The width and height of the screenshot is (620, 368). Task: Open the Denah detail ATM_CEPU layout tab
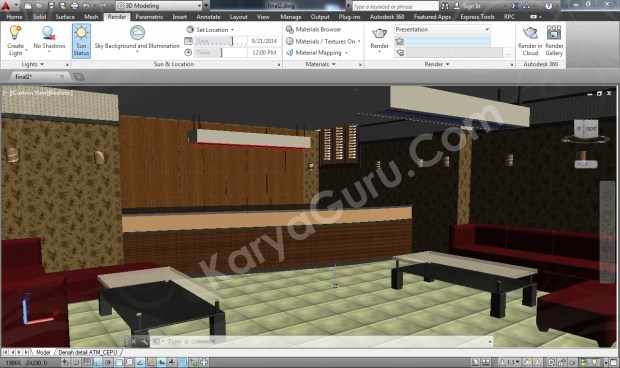(x=88, y=352)
